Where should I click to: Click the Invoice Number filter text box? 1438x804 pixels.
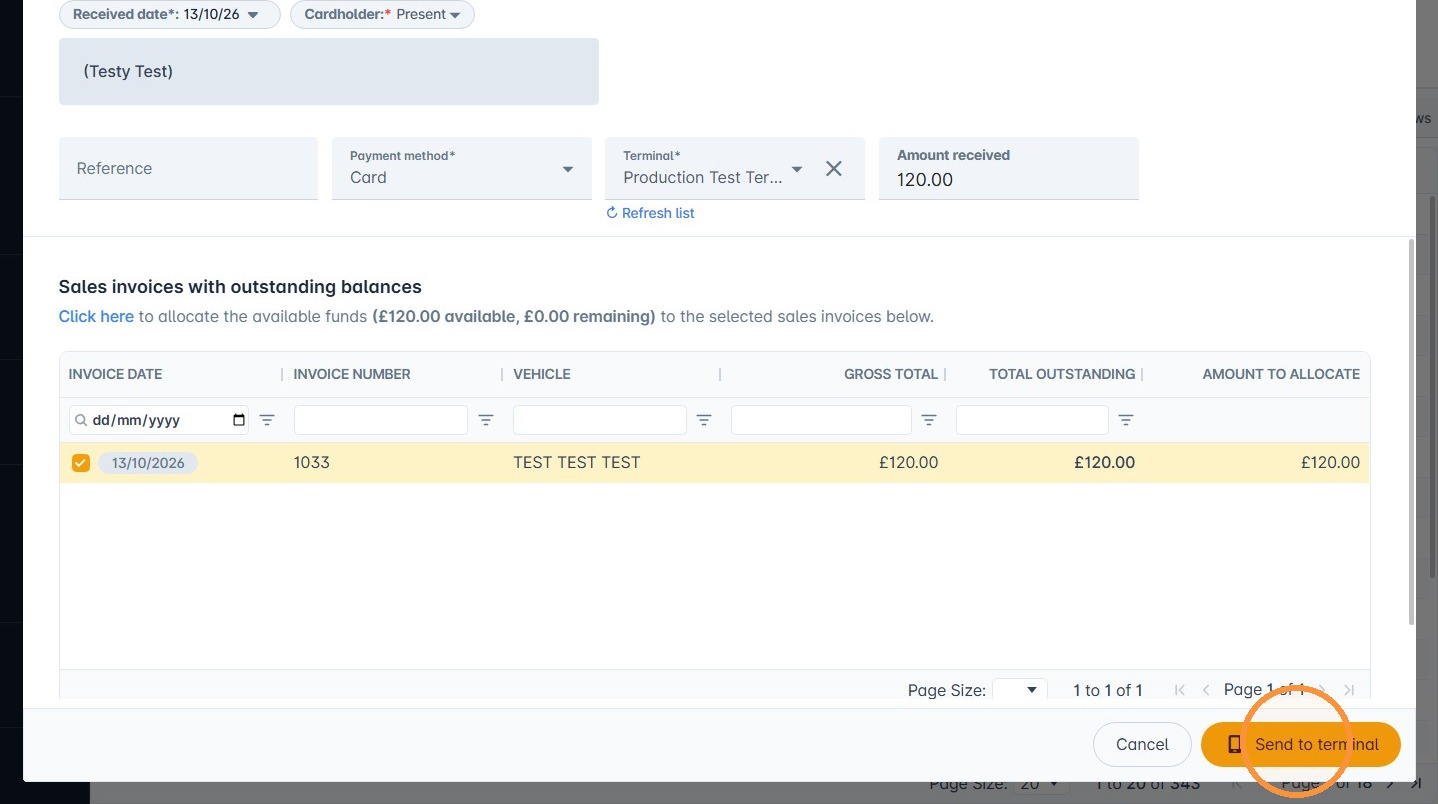[381, 420]
